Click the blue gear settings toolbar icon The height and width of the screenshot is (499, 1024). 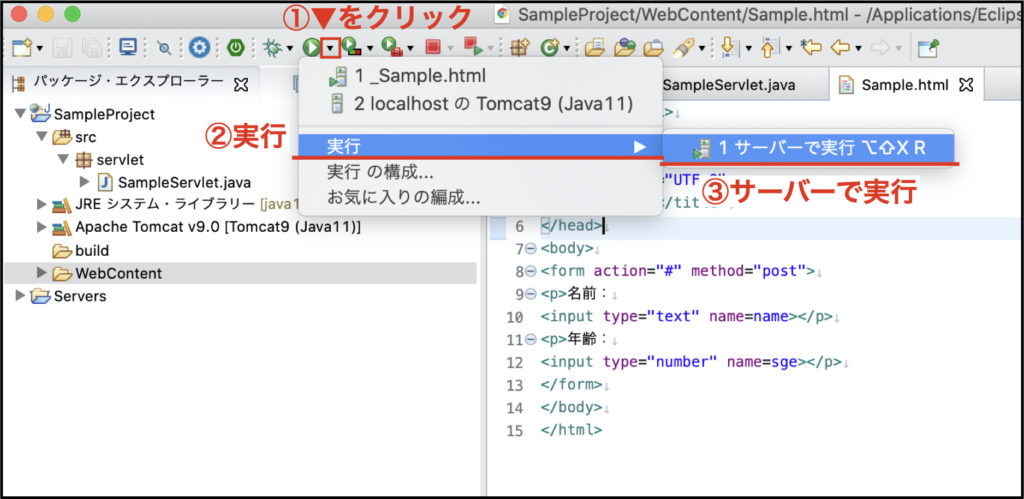(x=199, y=47)
